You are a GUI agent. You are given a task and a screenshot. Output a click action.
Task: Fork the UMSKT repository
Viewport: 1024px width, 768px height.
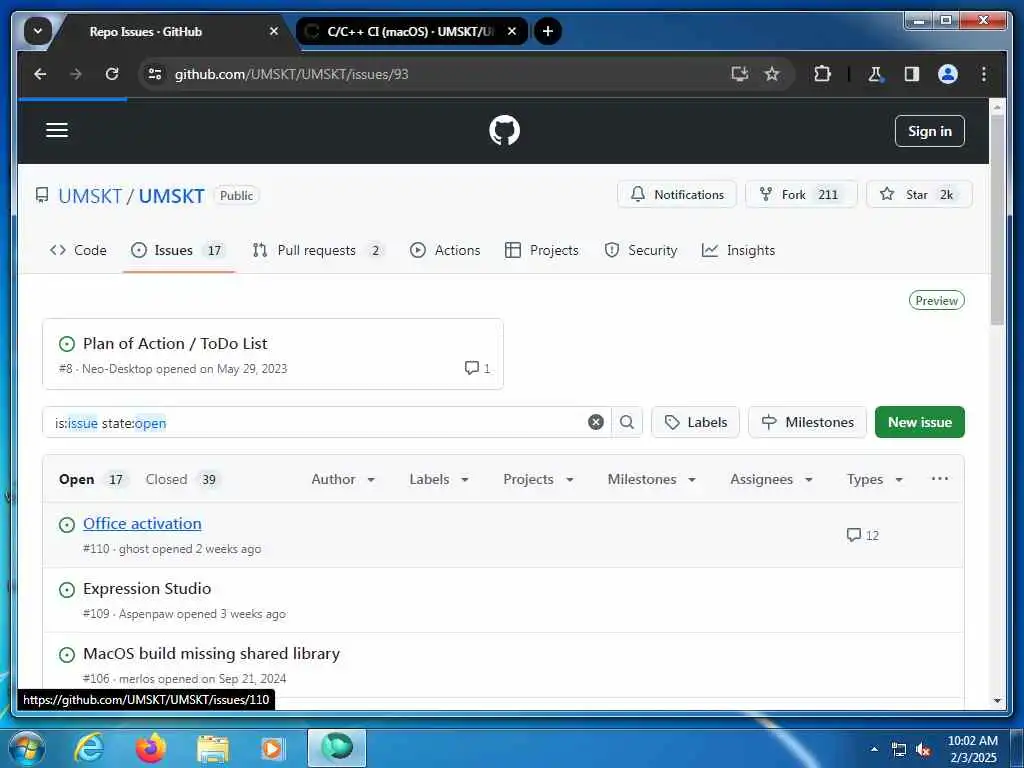point(801,194)
